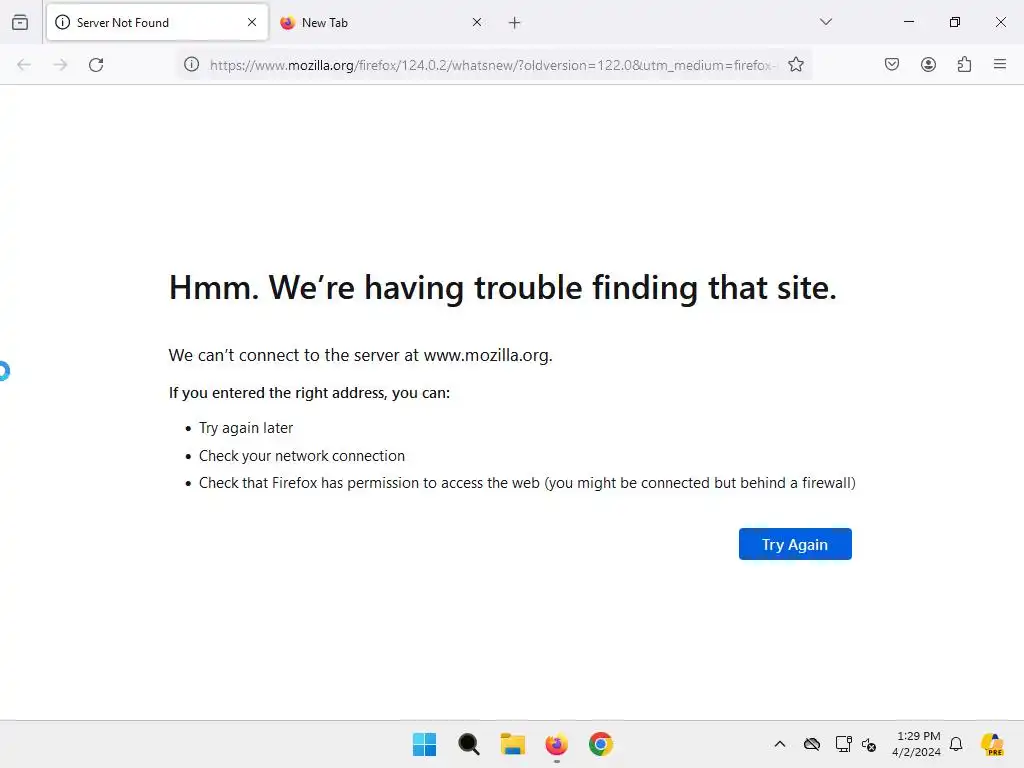Open a new tab with the plus button
The width and height of the screenshot is (1024, 768).
pyautogui.click(x=515, y=23)
